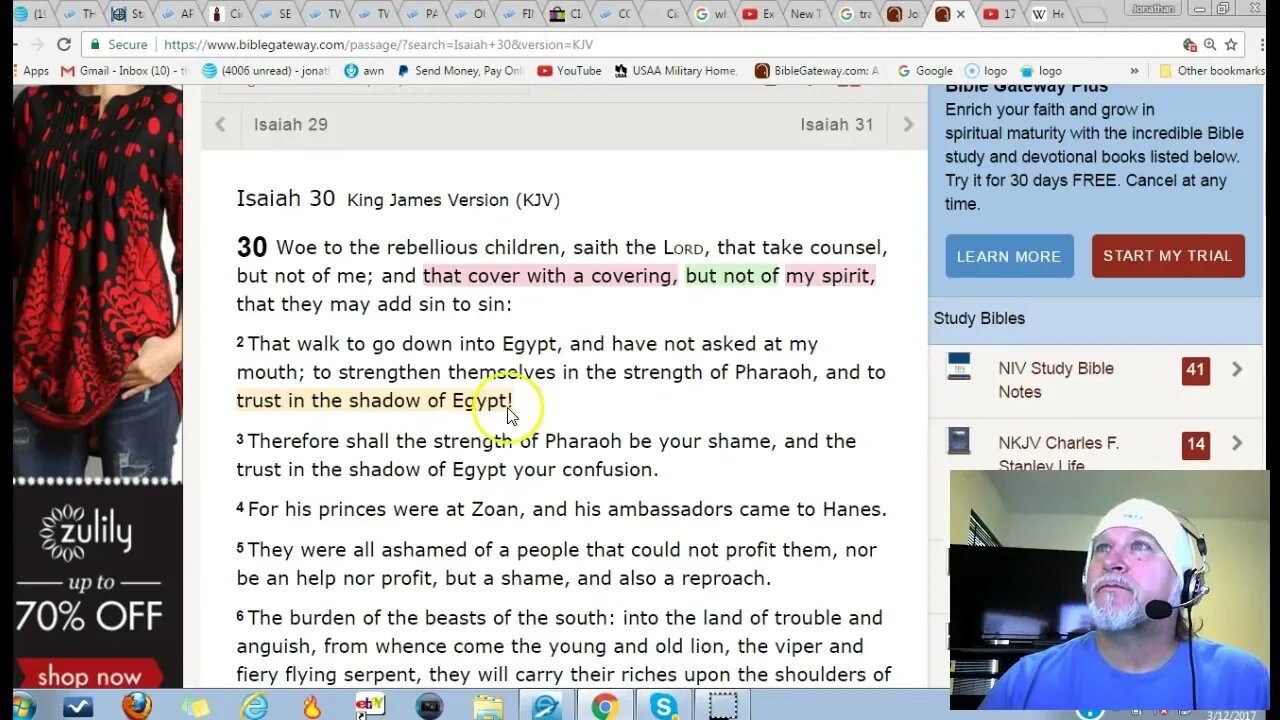This screenshot has width=1280, height=720.
Task: Open the eBay shortcut in the taskbar
Action: click(371, 706)
